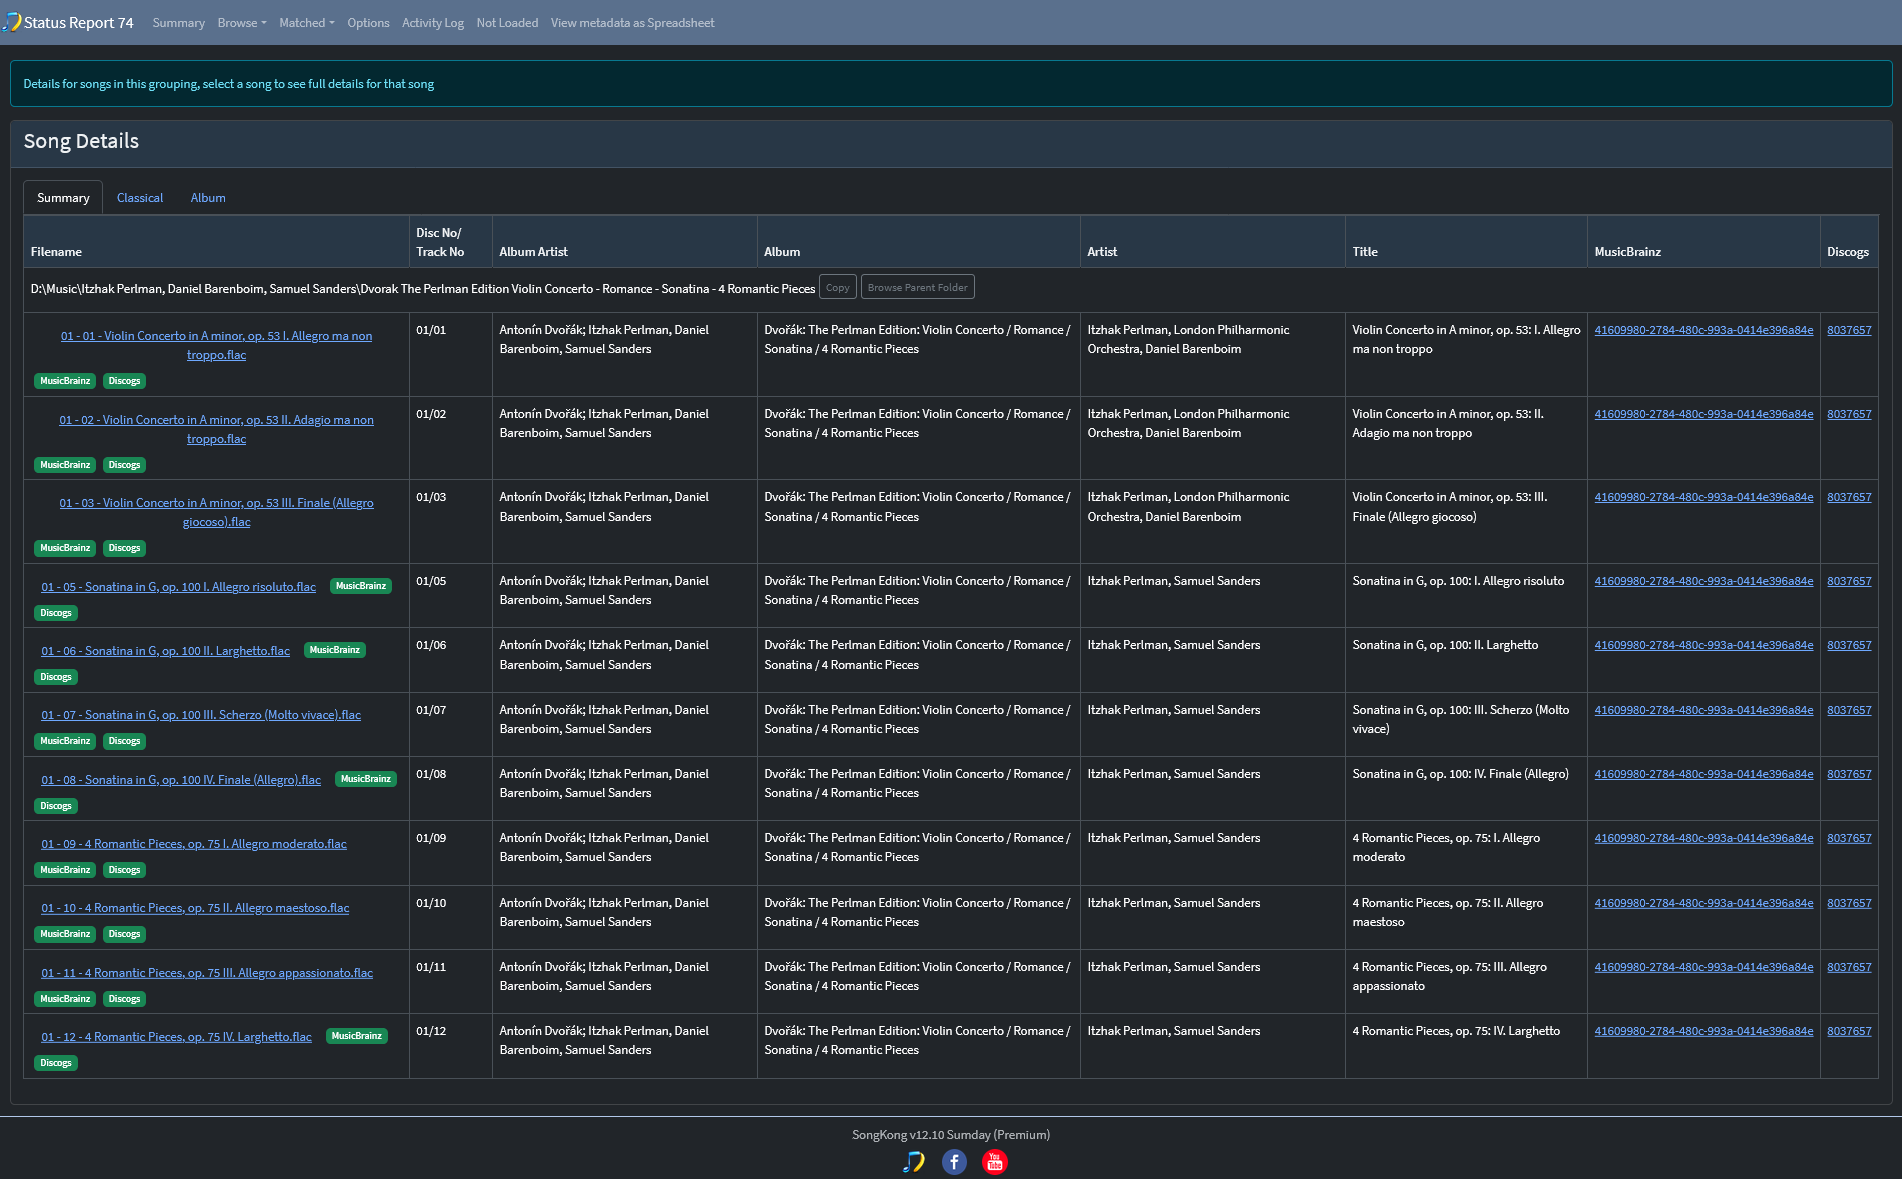Click MusicBrainz badge for track 01 - 05
Image resolution: width=1903 pixels, height=1180 pixels.
point(361,586)
